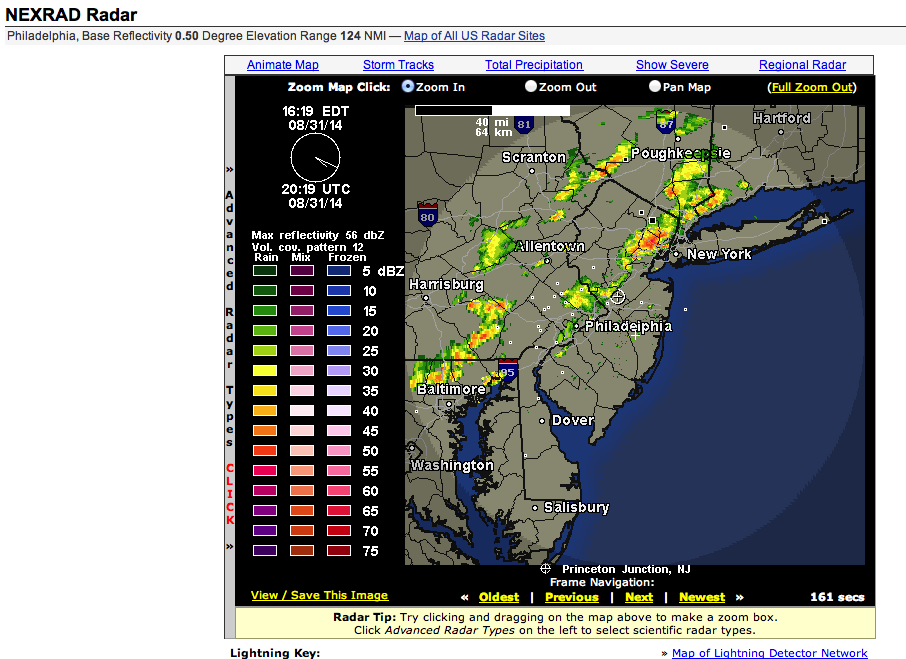Click the Harrisburg label on the map
The height and width of the screenshot is (659, 906).
pos(446,284)
